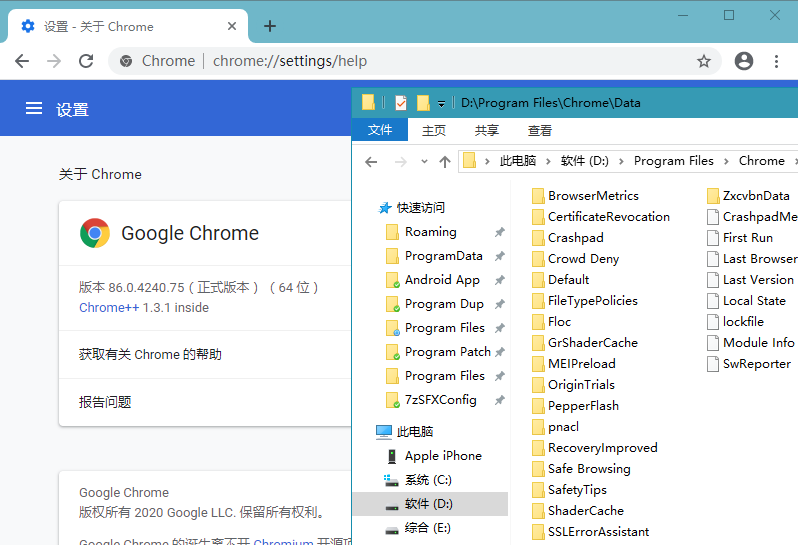Click Explorer properties quick access icon
This screenshot has width=798, height=545.
pyautogui.click(x=401, y=103)
